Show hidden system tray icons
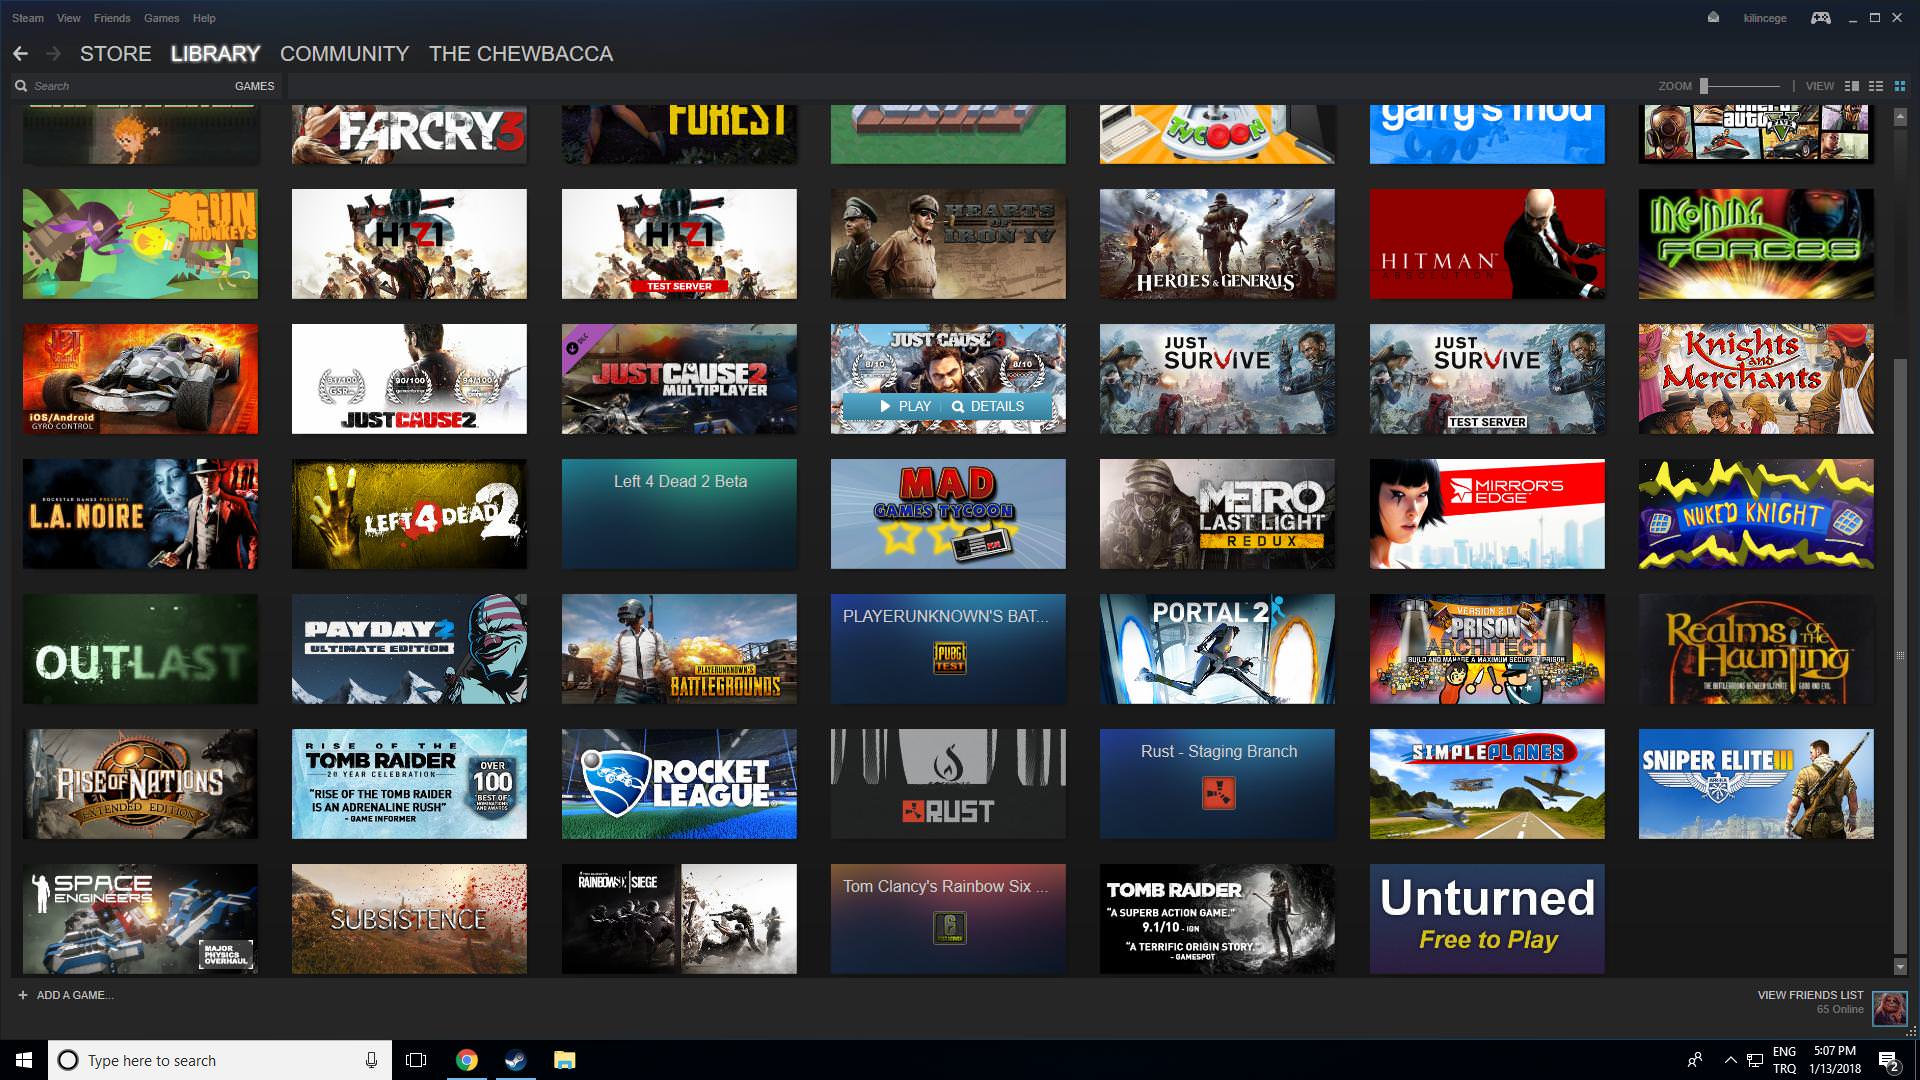 point(1730,1060)
